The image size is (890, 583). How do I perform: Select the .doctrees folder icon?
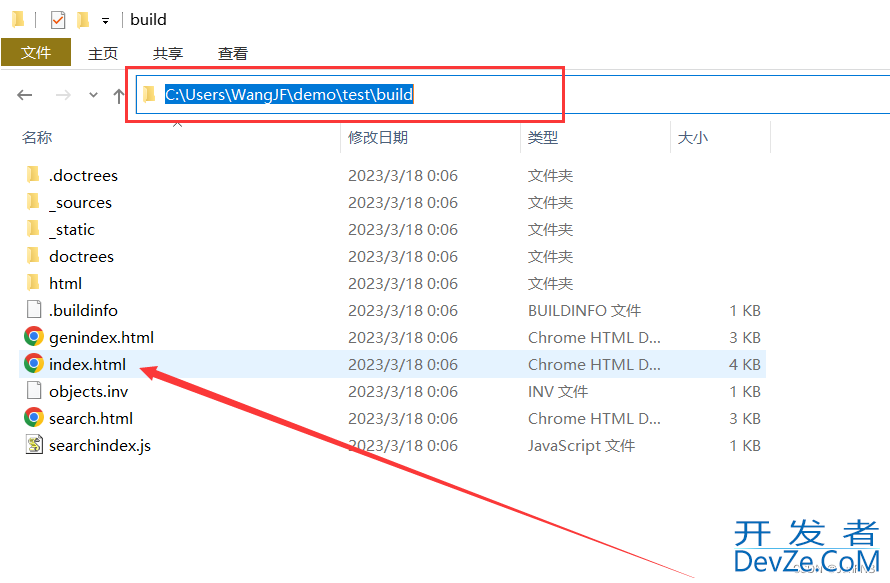[x=33, y=174]
